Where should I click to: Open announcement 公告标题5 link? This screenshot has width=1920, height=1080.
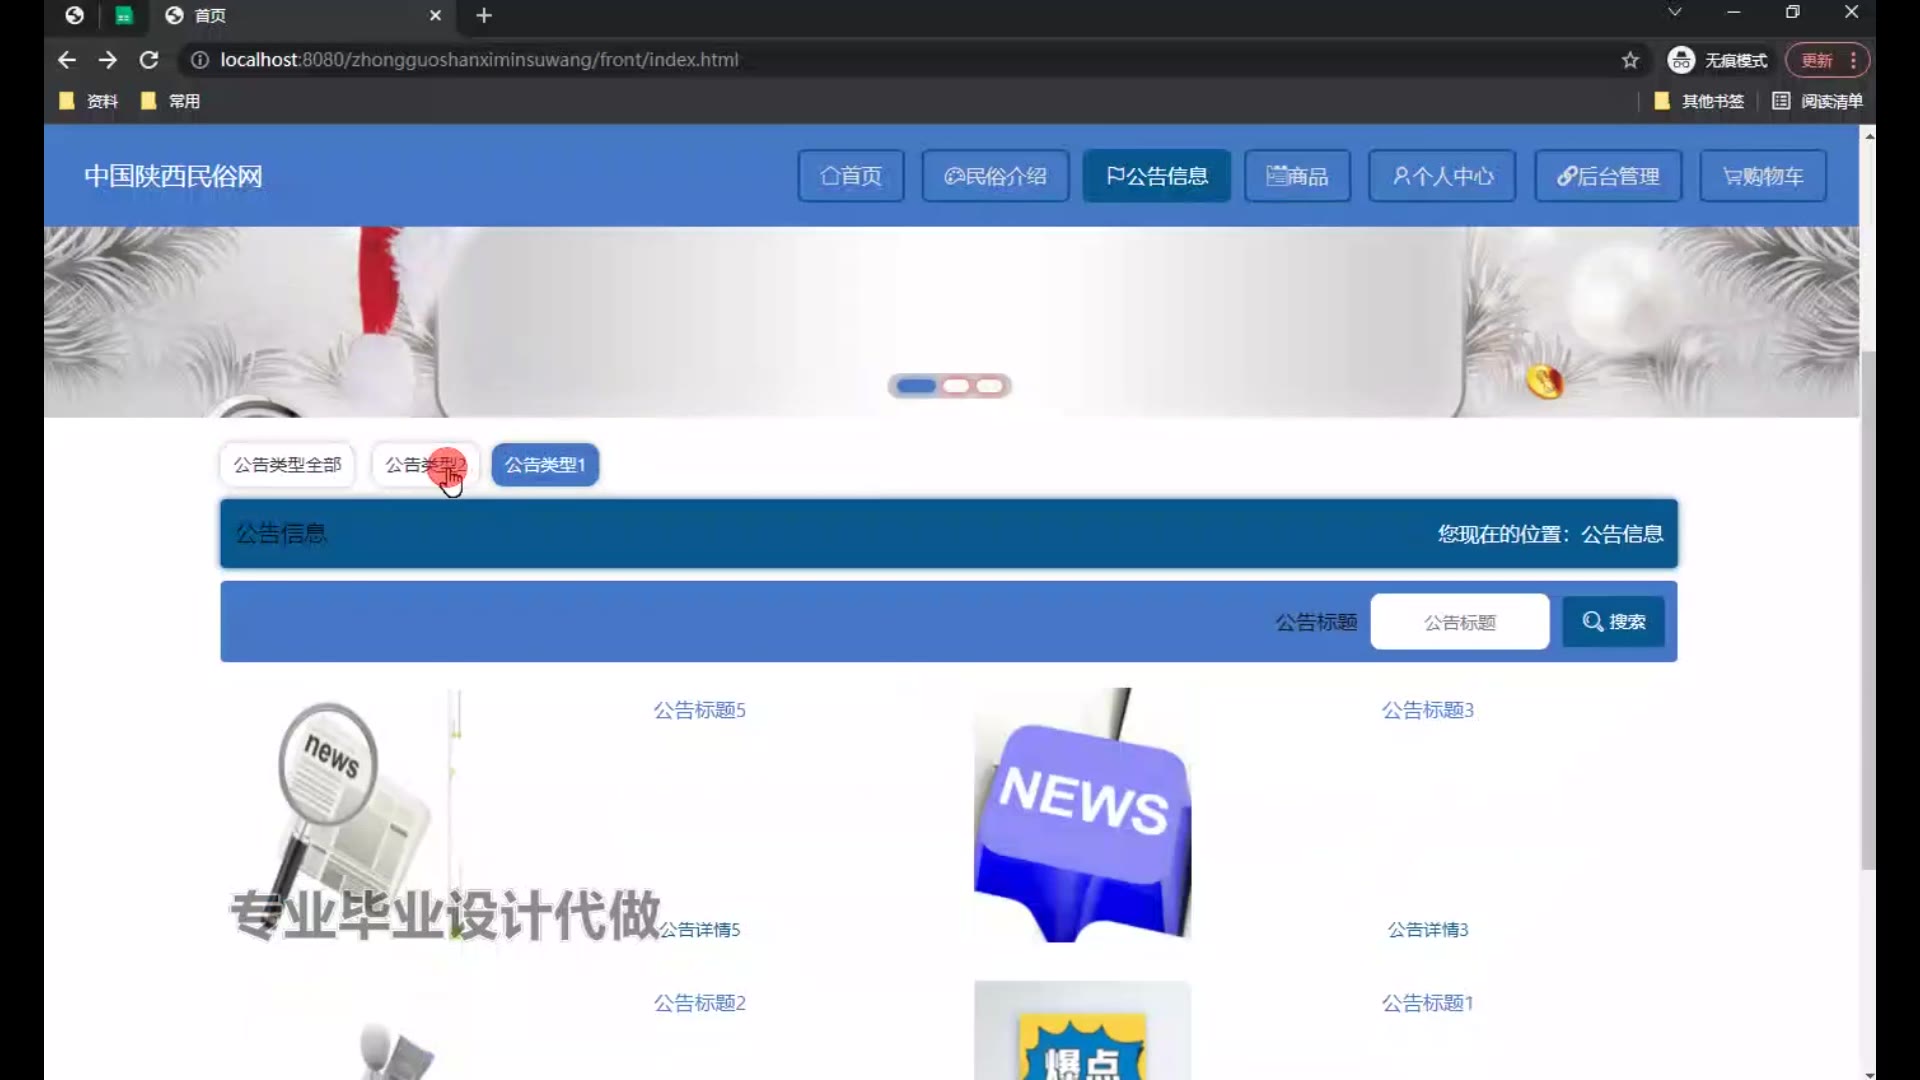coord(699,710)
